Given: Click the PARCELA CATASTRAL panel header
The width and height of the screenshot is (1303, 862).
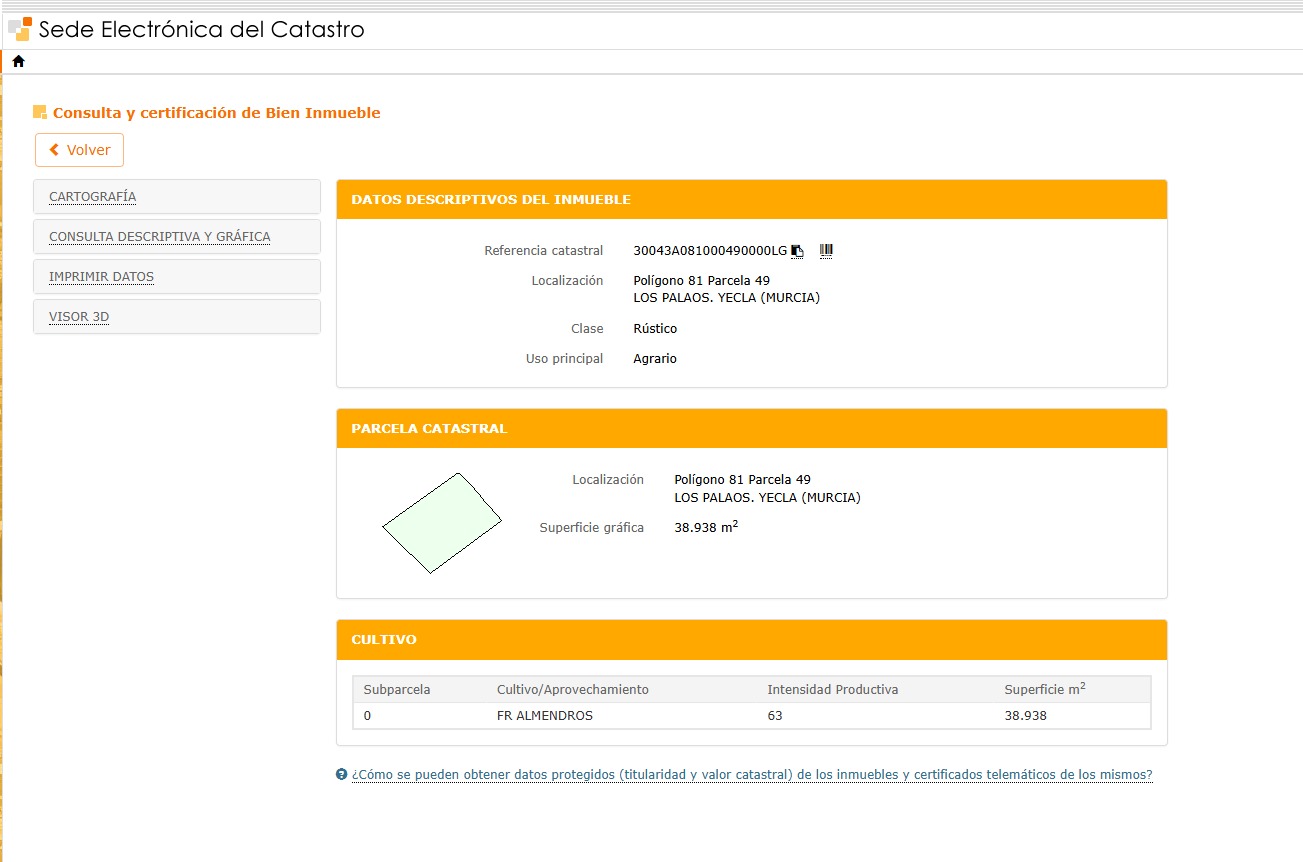Looking at the screenshot, I should [x=752, y=429].
